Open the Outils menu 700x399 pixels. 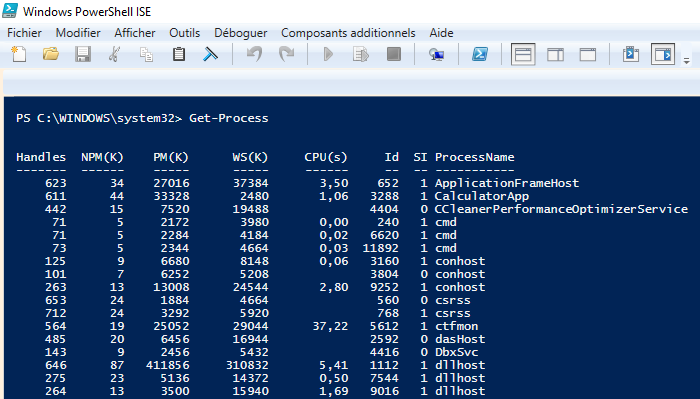pyautogui.click(x=185, y=33)
